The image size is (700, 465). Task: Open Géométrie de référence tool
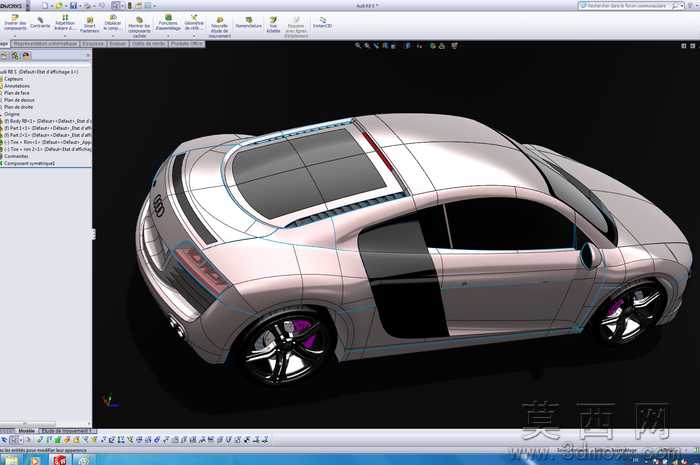pos(194,22)
